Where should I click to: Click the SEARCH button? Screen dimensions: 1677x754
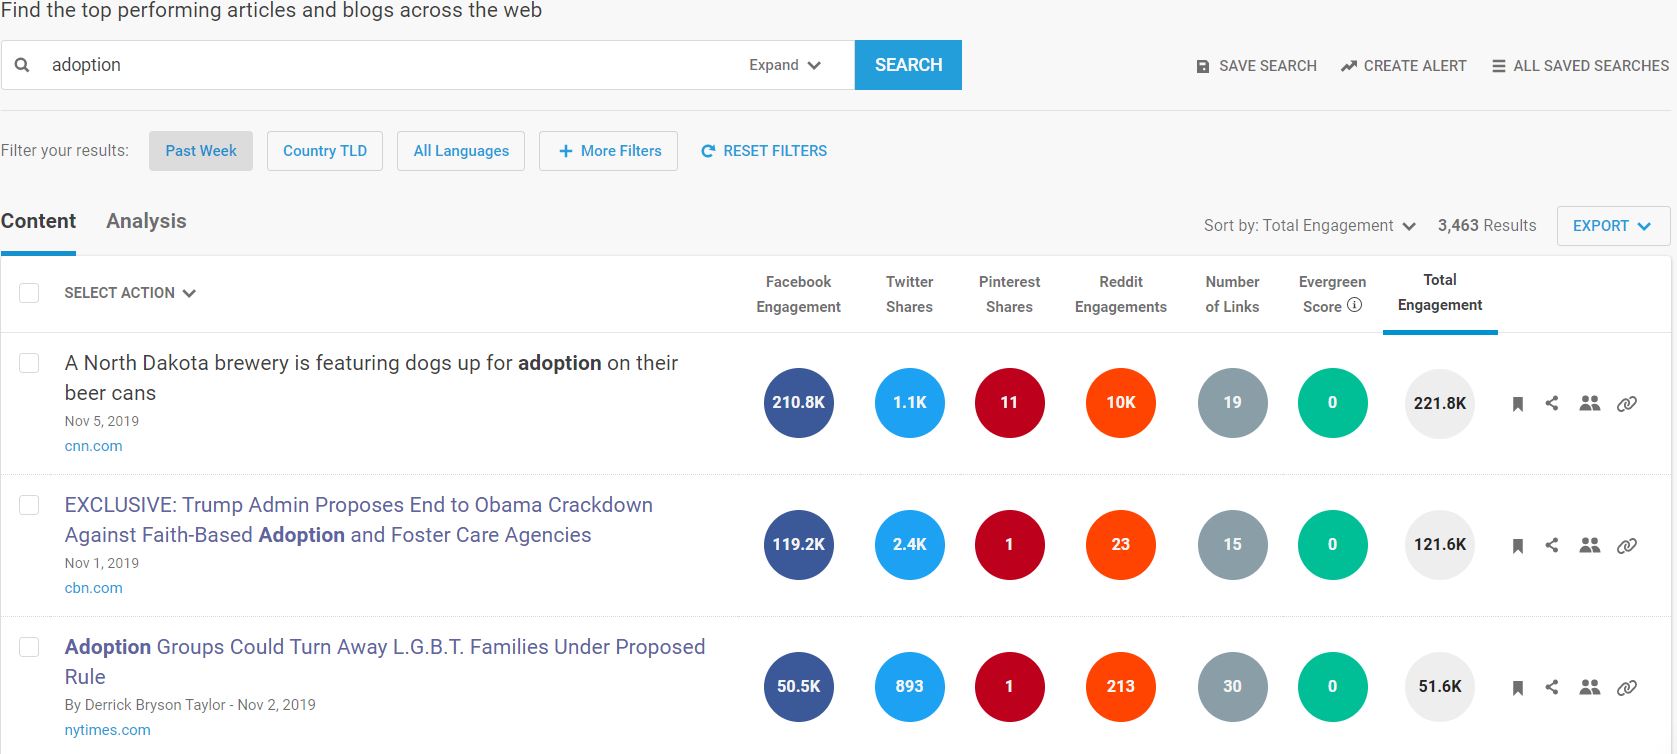point(907,64)
